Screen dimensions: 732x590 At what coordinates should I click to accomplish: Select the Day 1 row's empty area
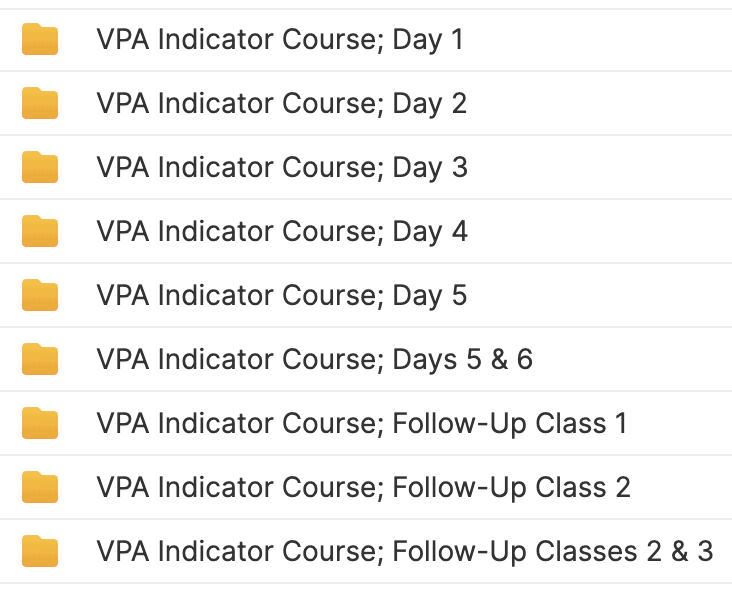click(598, 40)
